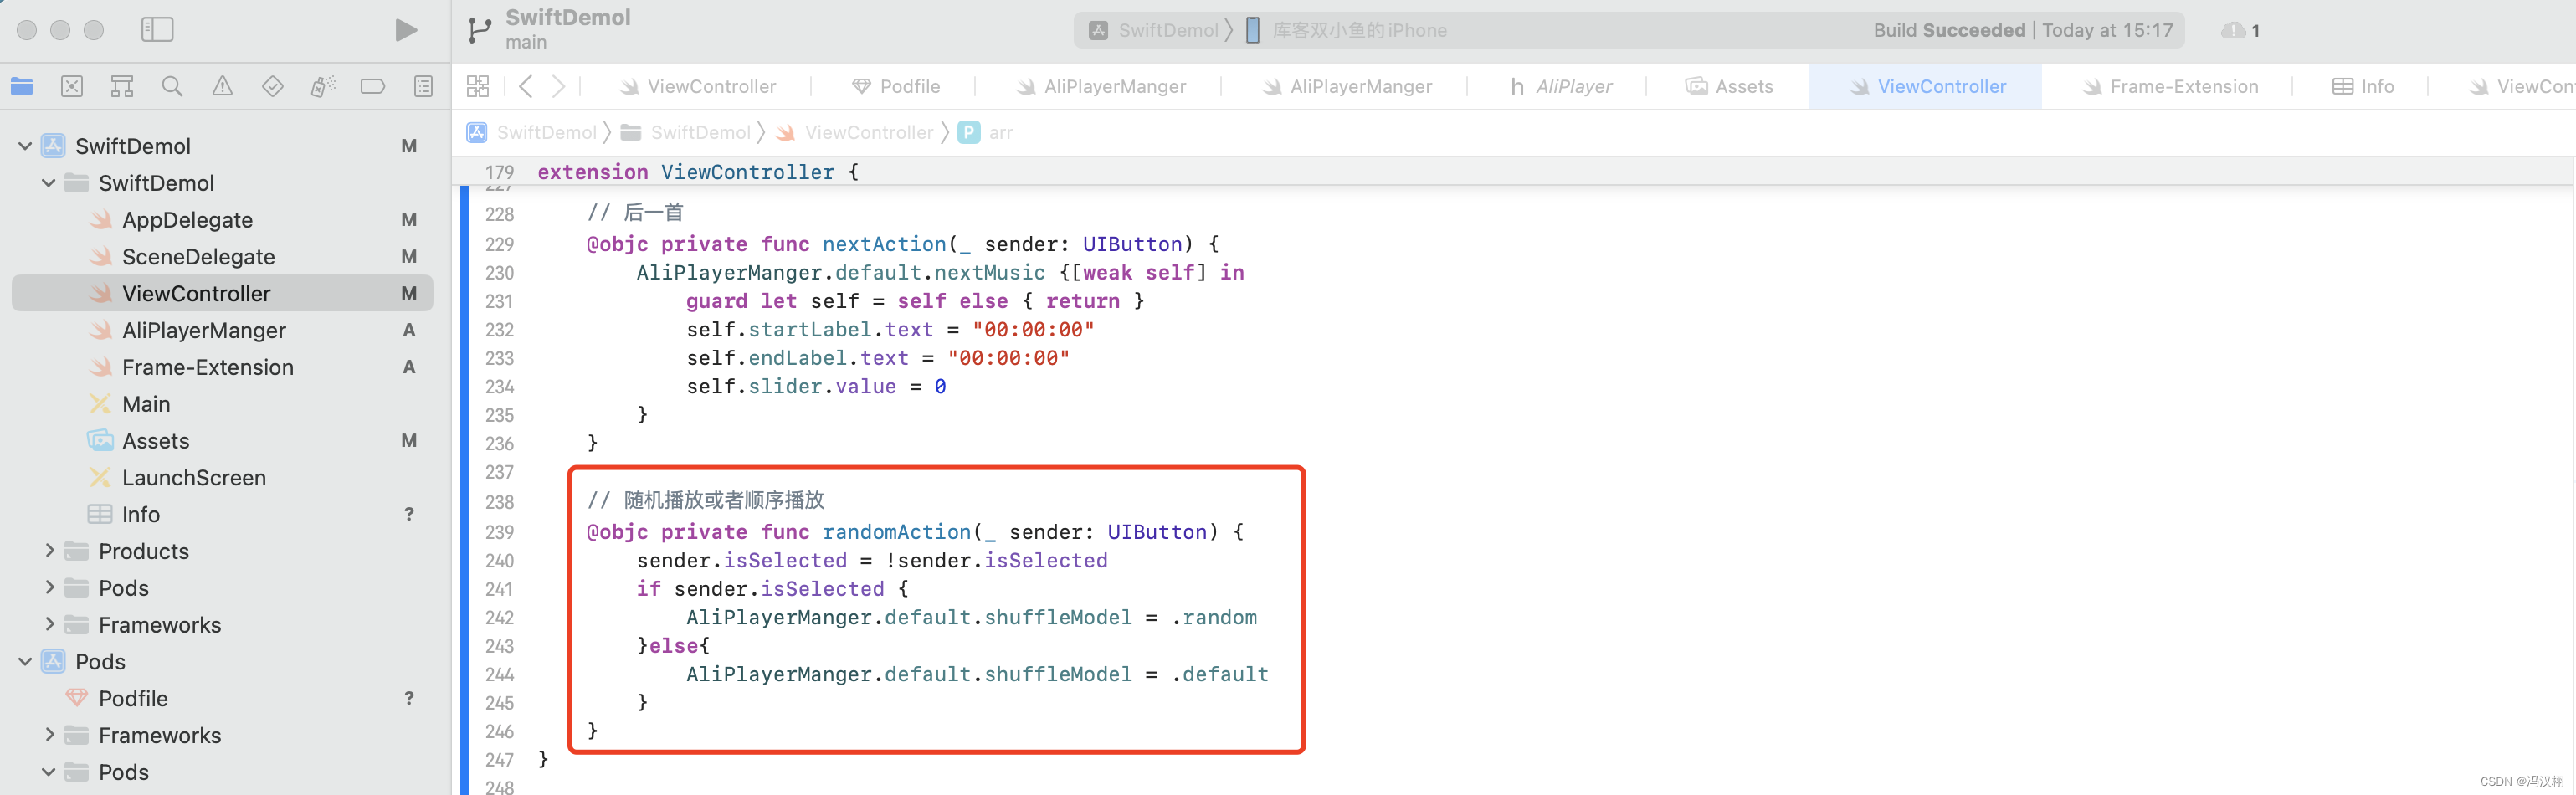The image size is (2576, 795).
Task: Switch to the Info tab
Action: tap(2363, 86)
